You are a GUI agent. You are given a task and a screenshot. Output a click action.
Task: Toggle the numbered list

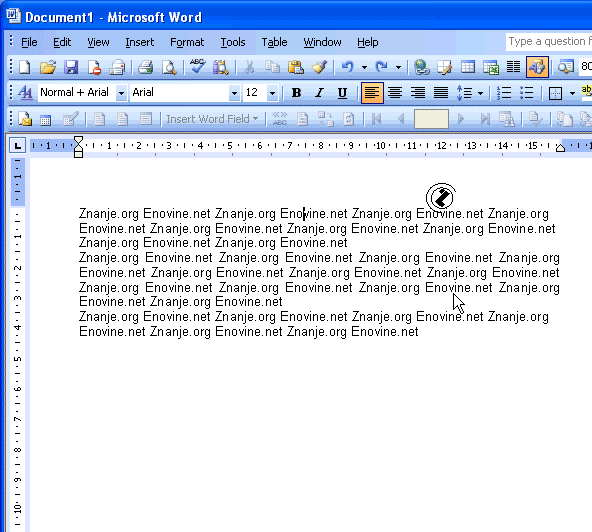click(504, 93)
